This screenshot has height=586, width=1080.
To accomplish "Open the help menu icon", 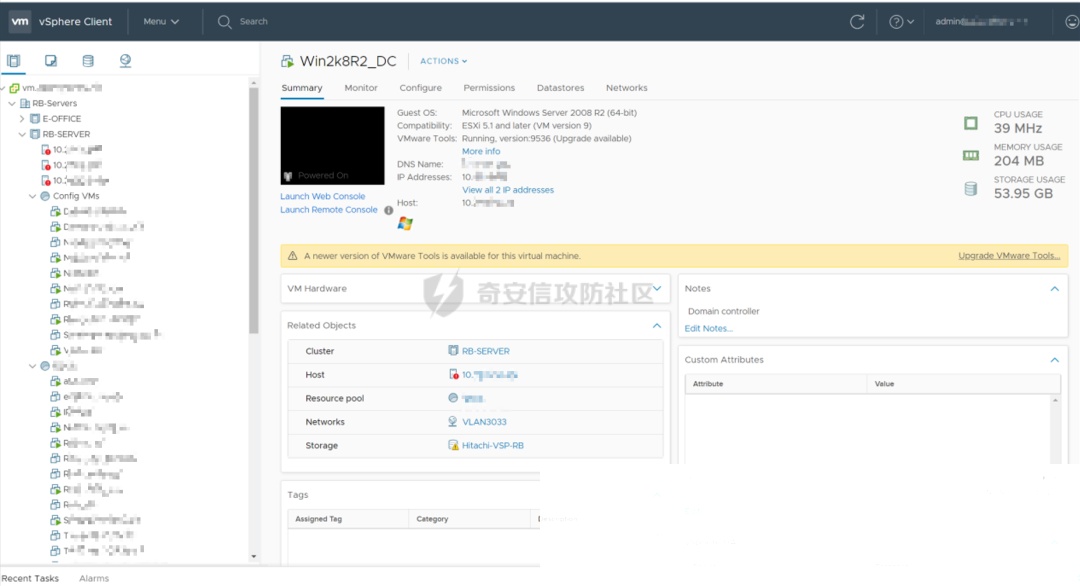I will pos(896,21).
